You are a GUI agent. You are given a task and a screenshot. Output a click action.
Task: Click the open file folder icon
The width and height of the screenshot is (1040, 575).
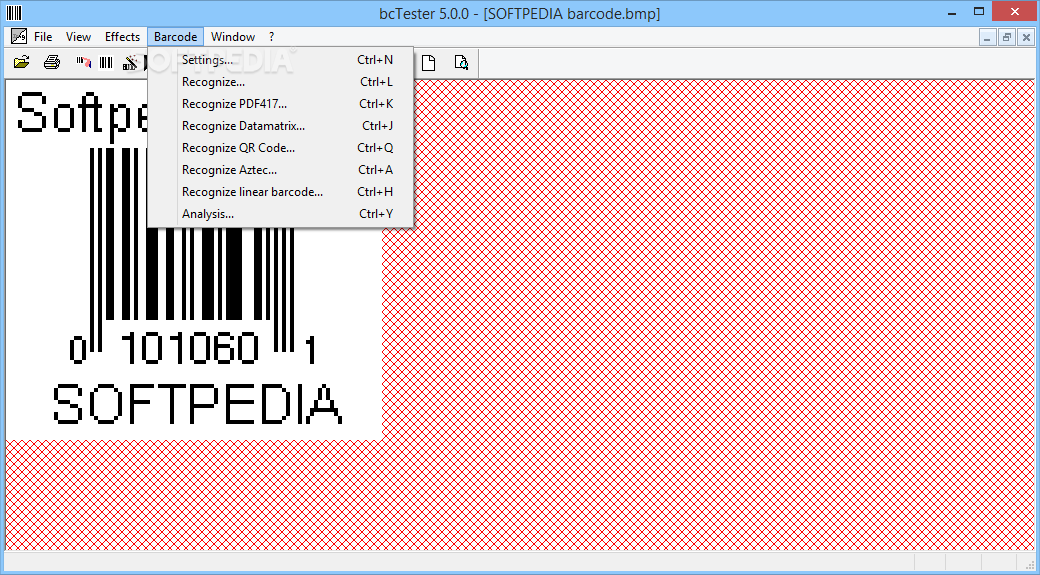(x=22, y=62)
